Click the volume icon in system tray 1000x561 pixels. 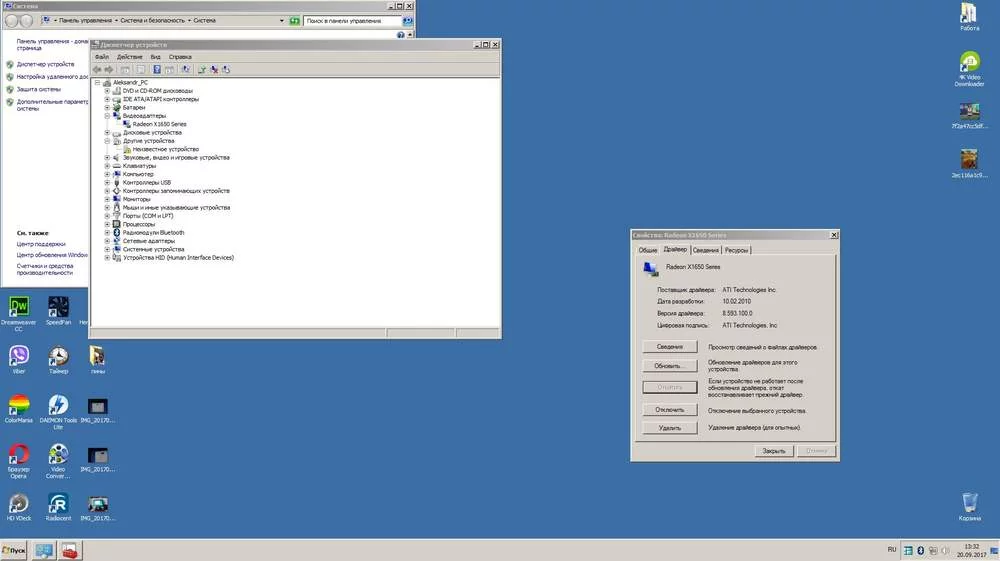tap(945, 550)
